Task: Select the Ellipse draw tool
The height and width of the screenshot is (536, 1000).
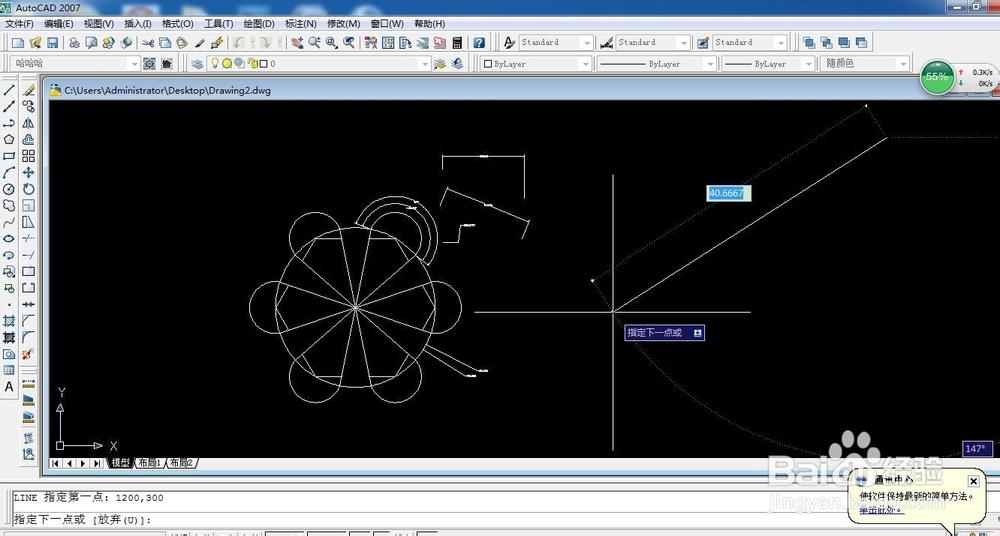Action: point(9,238)
